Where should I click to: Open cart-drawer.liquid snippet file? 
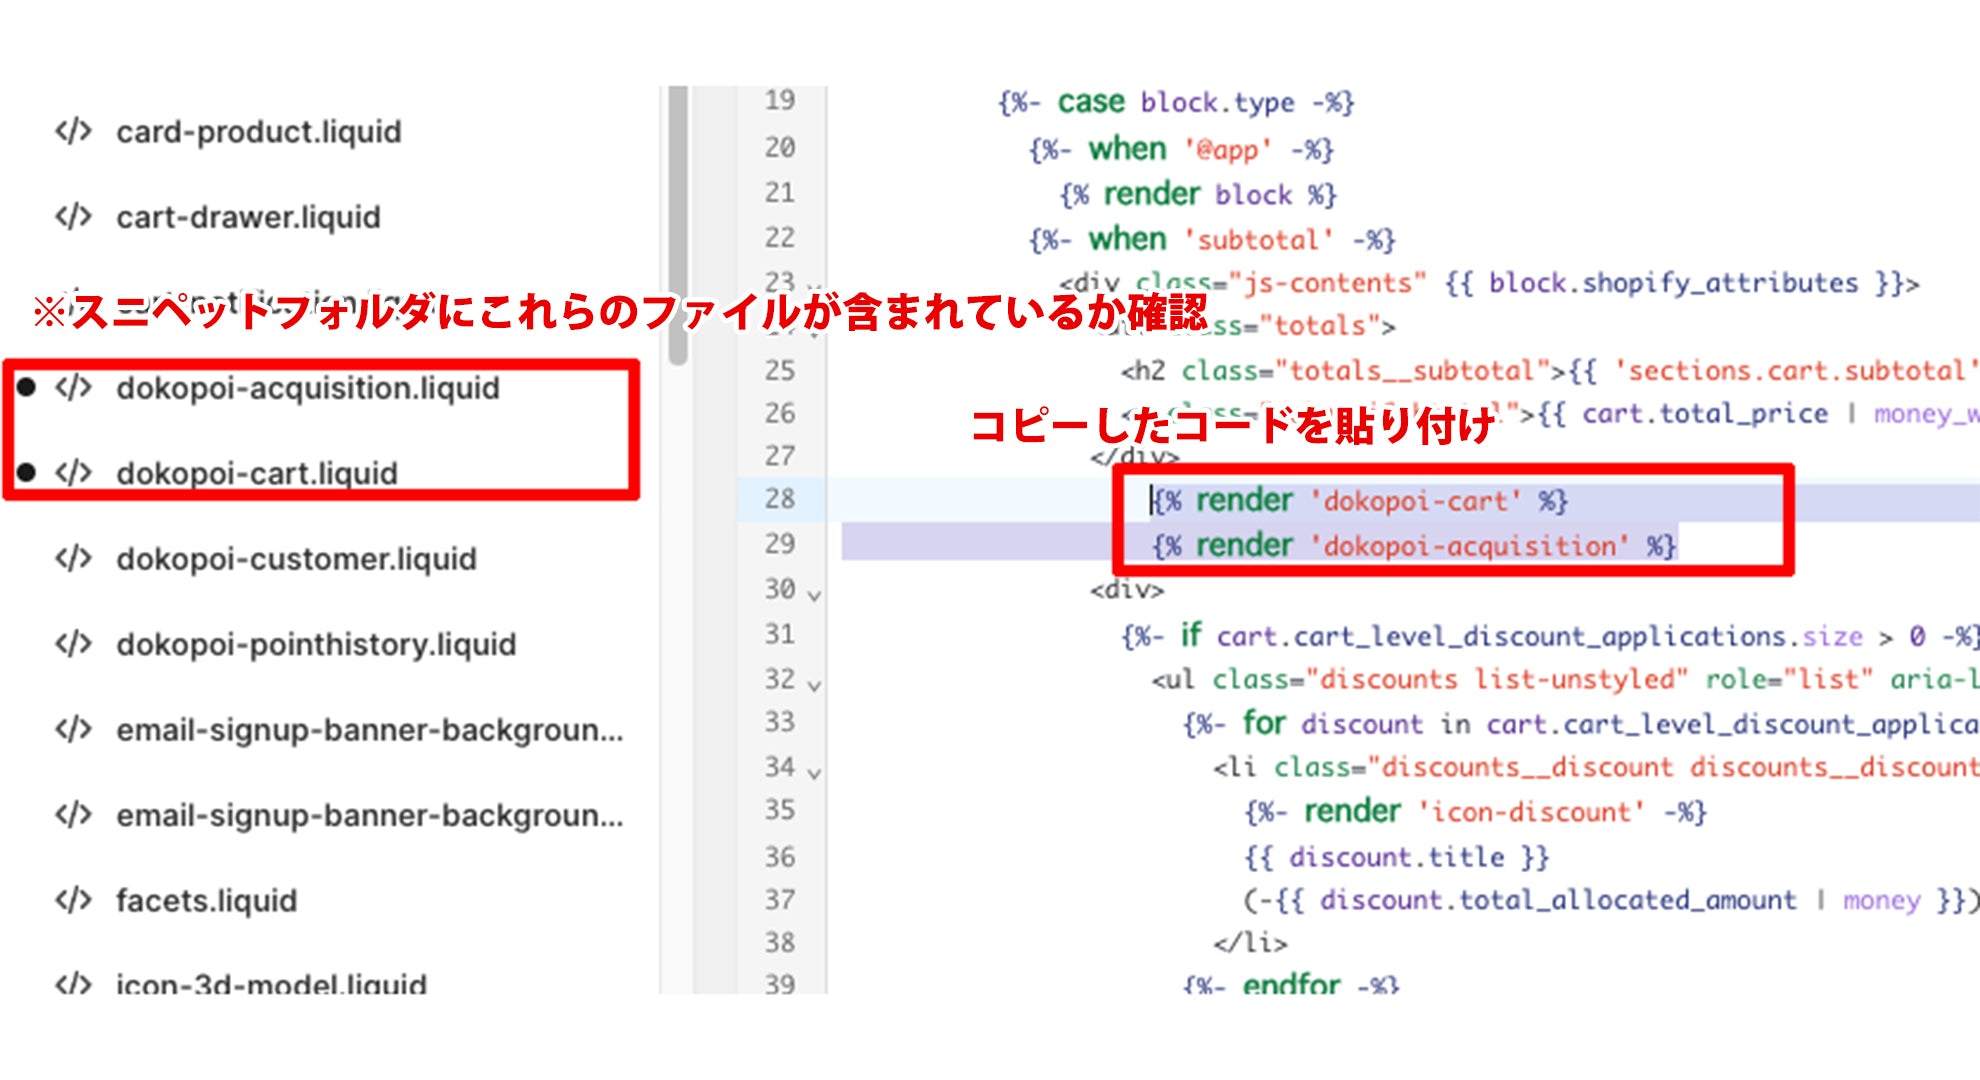coord(248,217)
